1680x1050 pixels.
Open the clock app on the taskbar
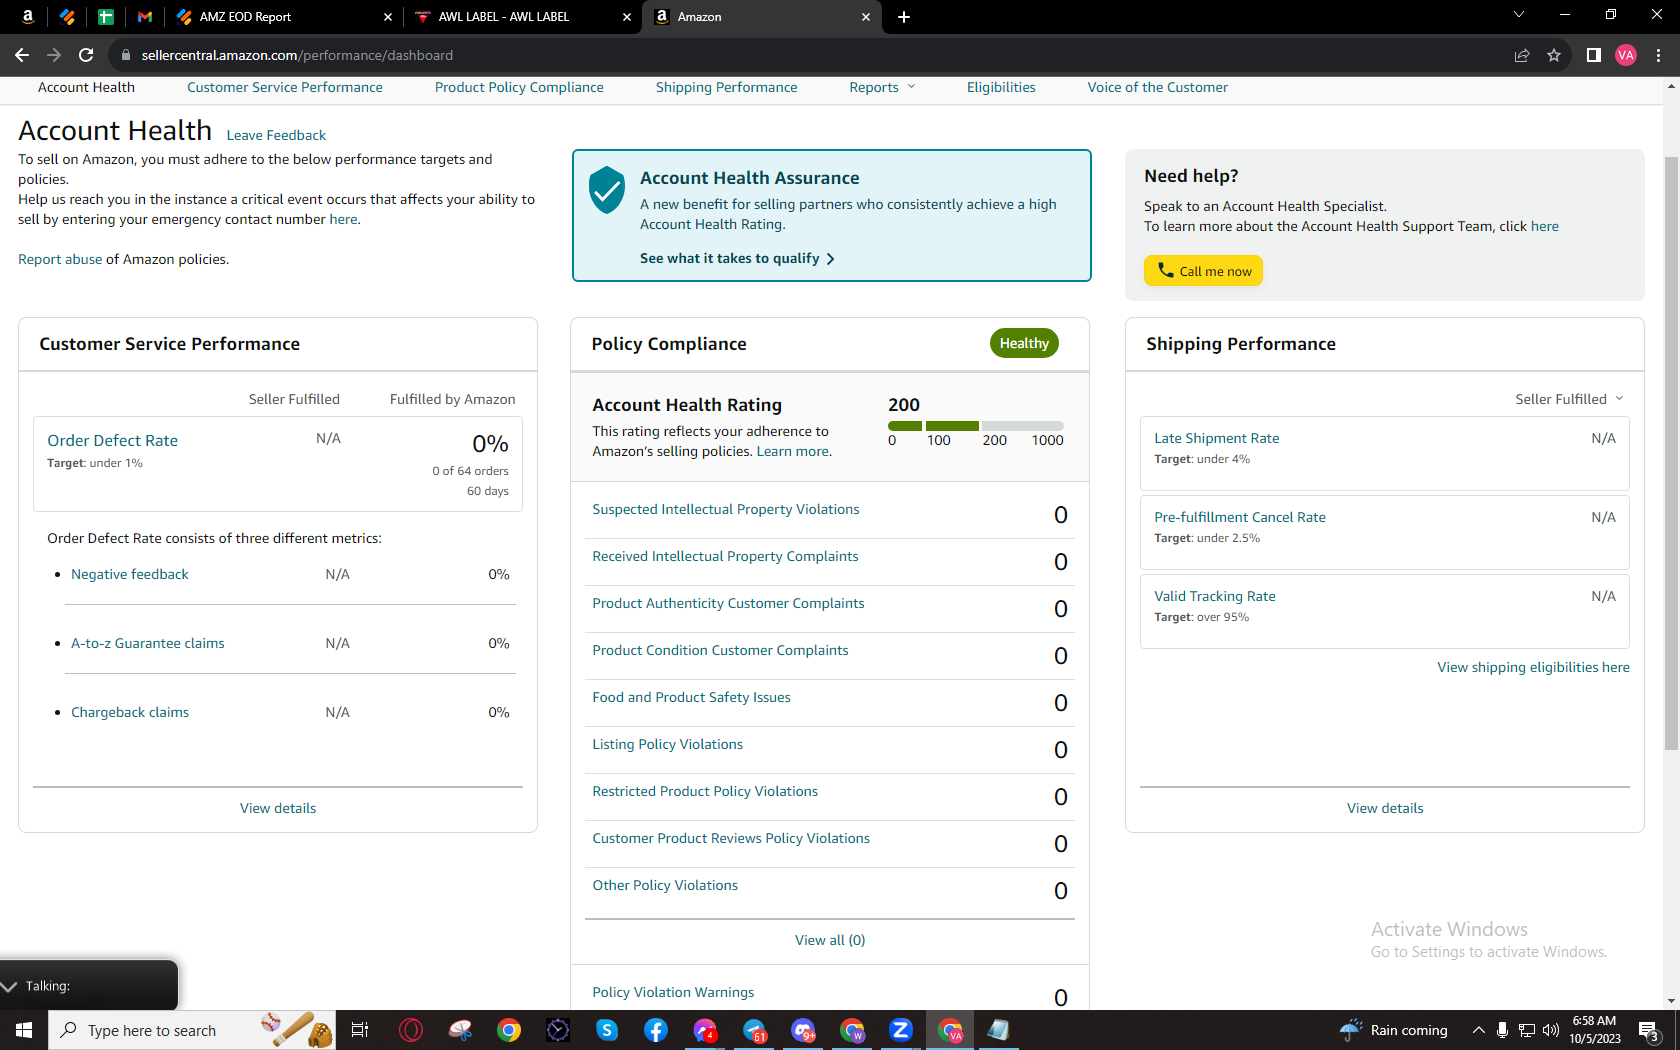point(558,1030)
